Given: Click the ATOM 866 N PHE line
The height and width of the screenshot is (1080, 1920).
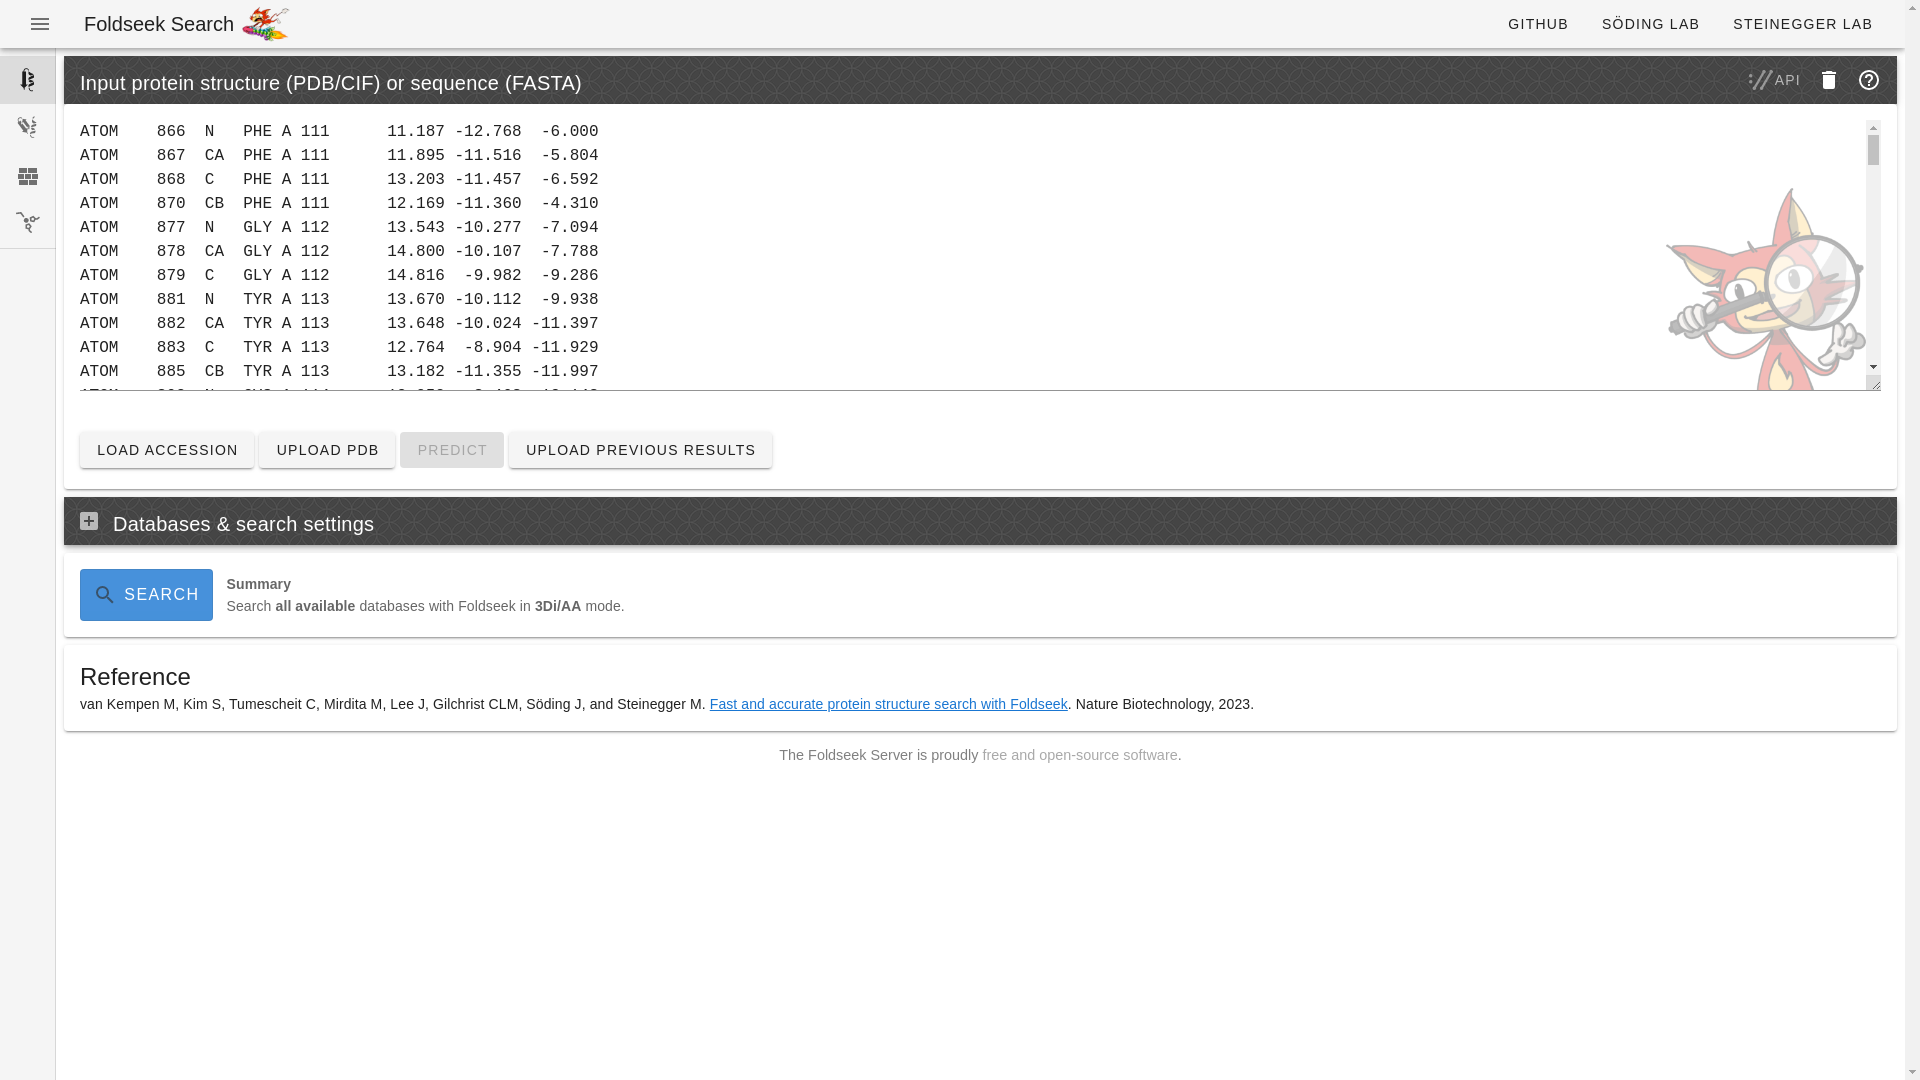Looking at the screenshot, I should click(339, 132).
